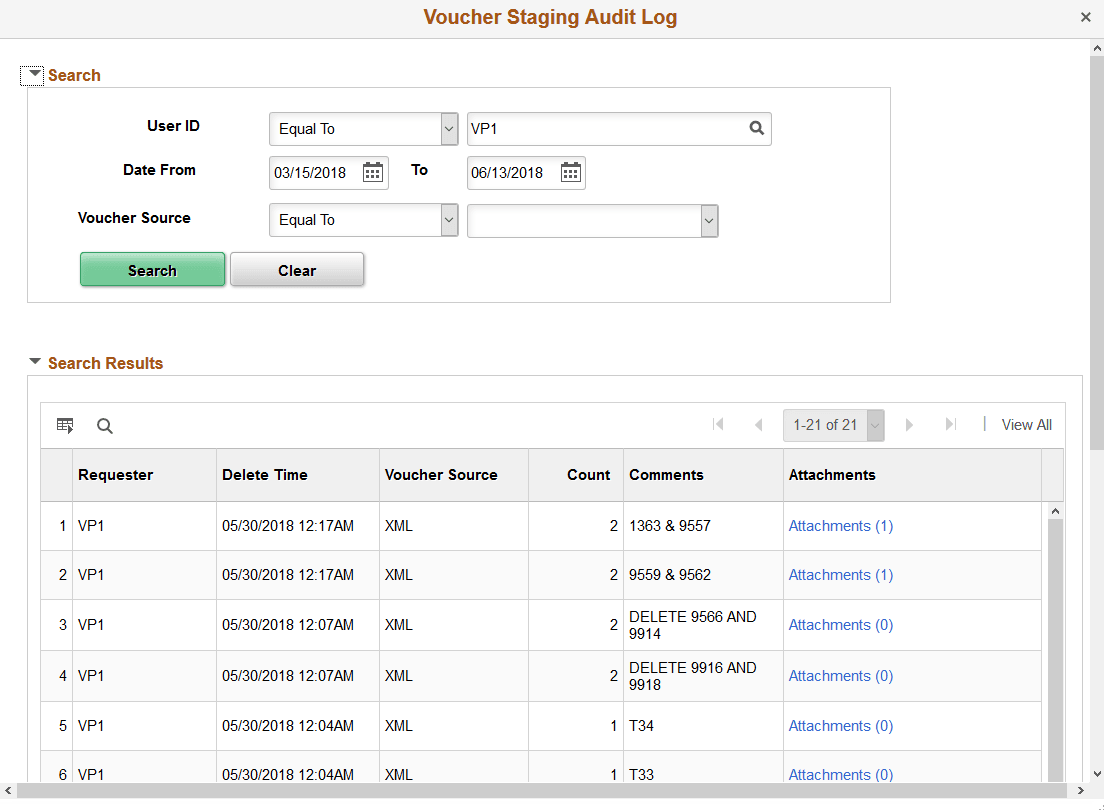Viewport: 1104px width, 810px height.
Task: Open the grid personalization action menu
Action: [65, 425]
